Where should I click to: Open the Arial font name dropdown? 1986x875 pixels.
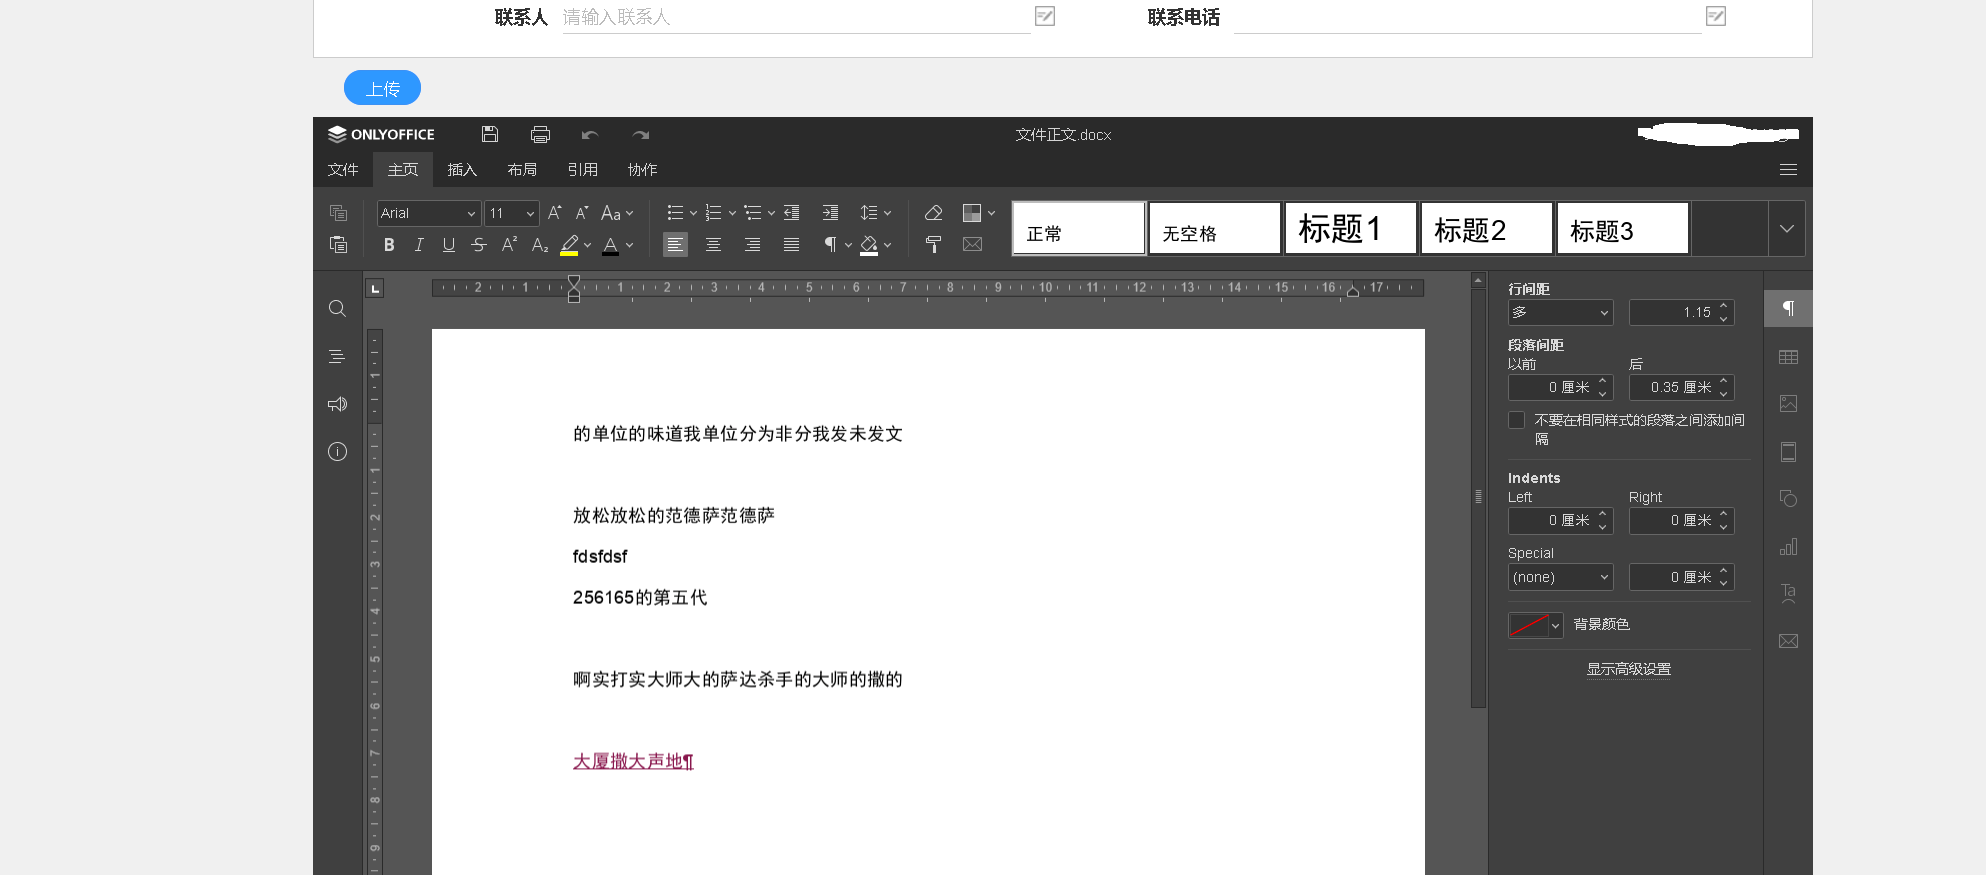pos(470,213)
